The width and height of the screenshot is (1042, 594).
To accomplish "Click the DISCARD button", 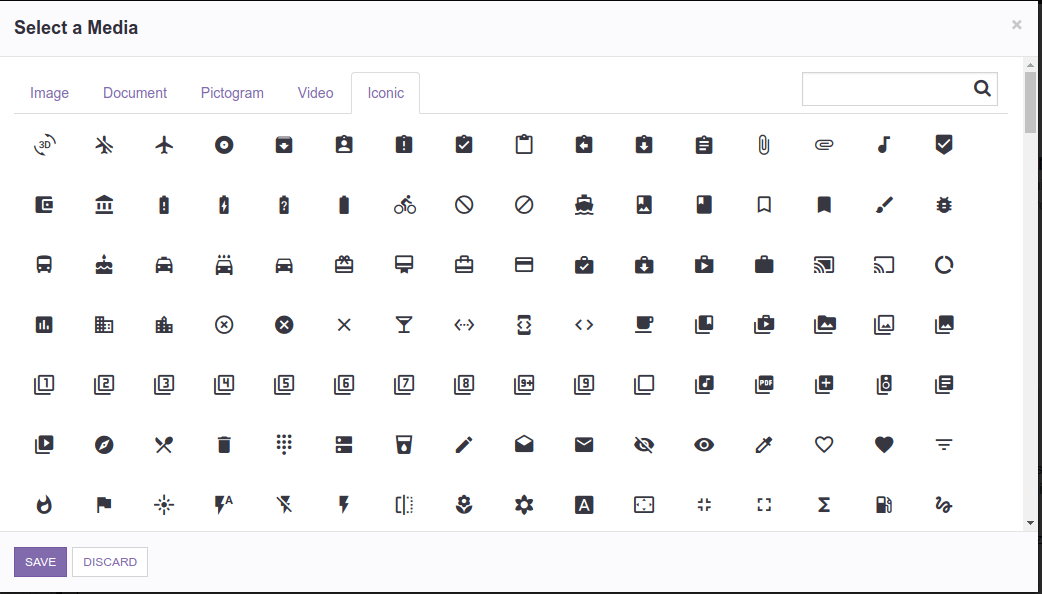I will pos(109,561).
